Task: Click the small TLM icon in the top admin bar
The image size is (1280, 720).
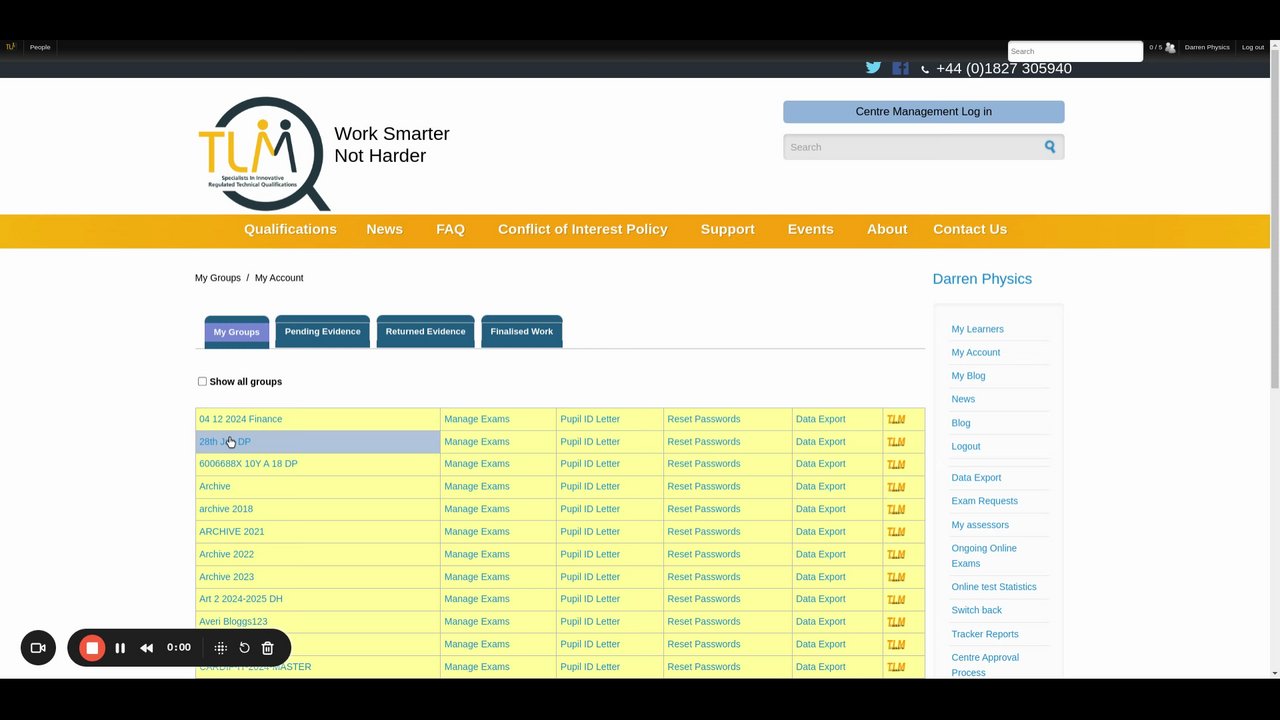Action: tap(11, 47)
